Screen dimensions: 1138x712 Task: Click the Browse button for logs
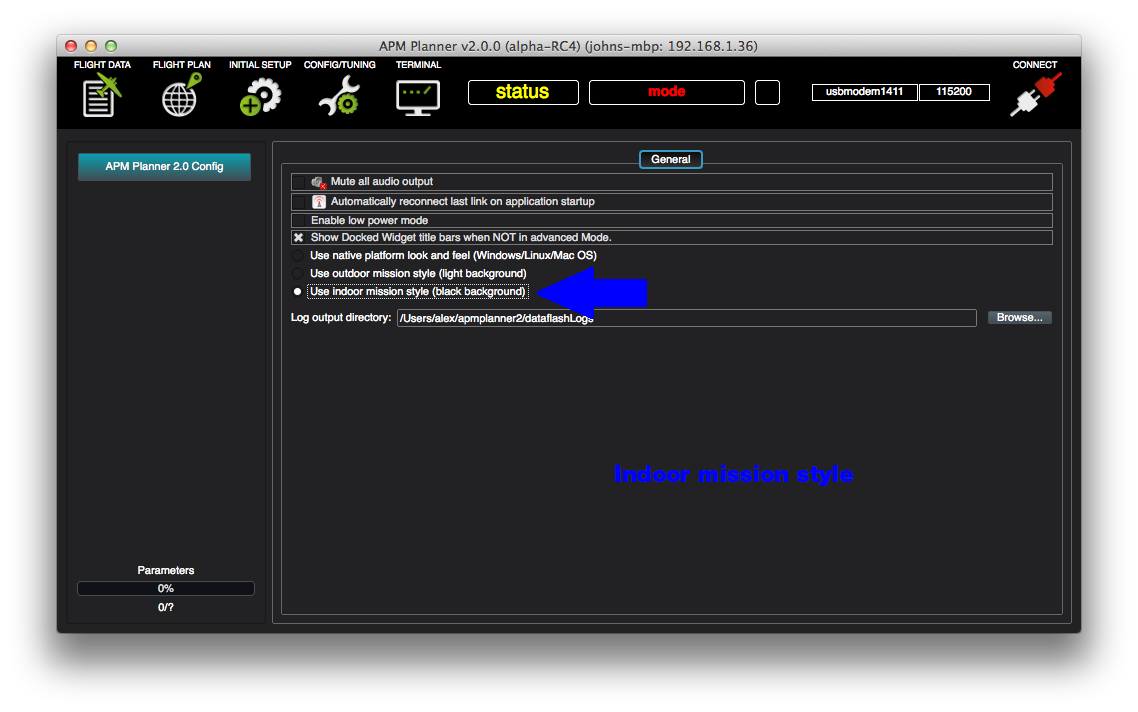coord(1019,317)
